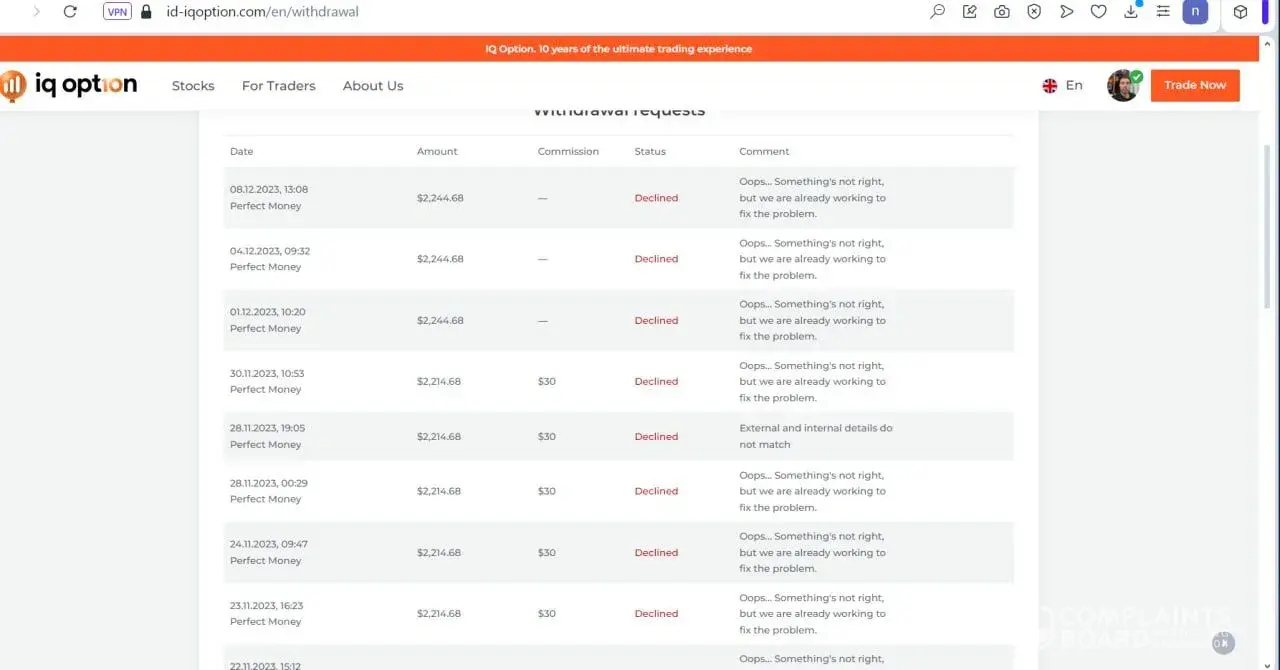This screenshot has width=1280, height=670.
Task: Open the cube extensions icon
Action: pyautogui.click(x=1240, y=12)
